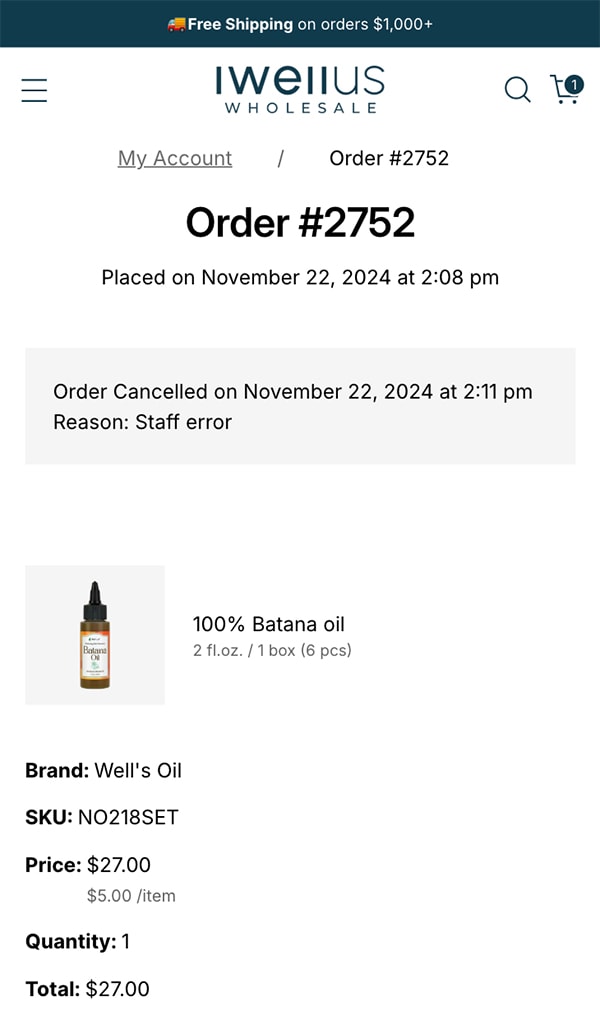The height and width of the screenshot is (1016, 600).
Task: Open the shopping cart
Action: [563, 91]
